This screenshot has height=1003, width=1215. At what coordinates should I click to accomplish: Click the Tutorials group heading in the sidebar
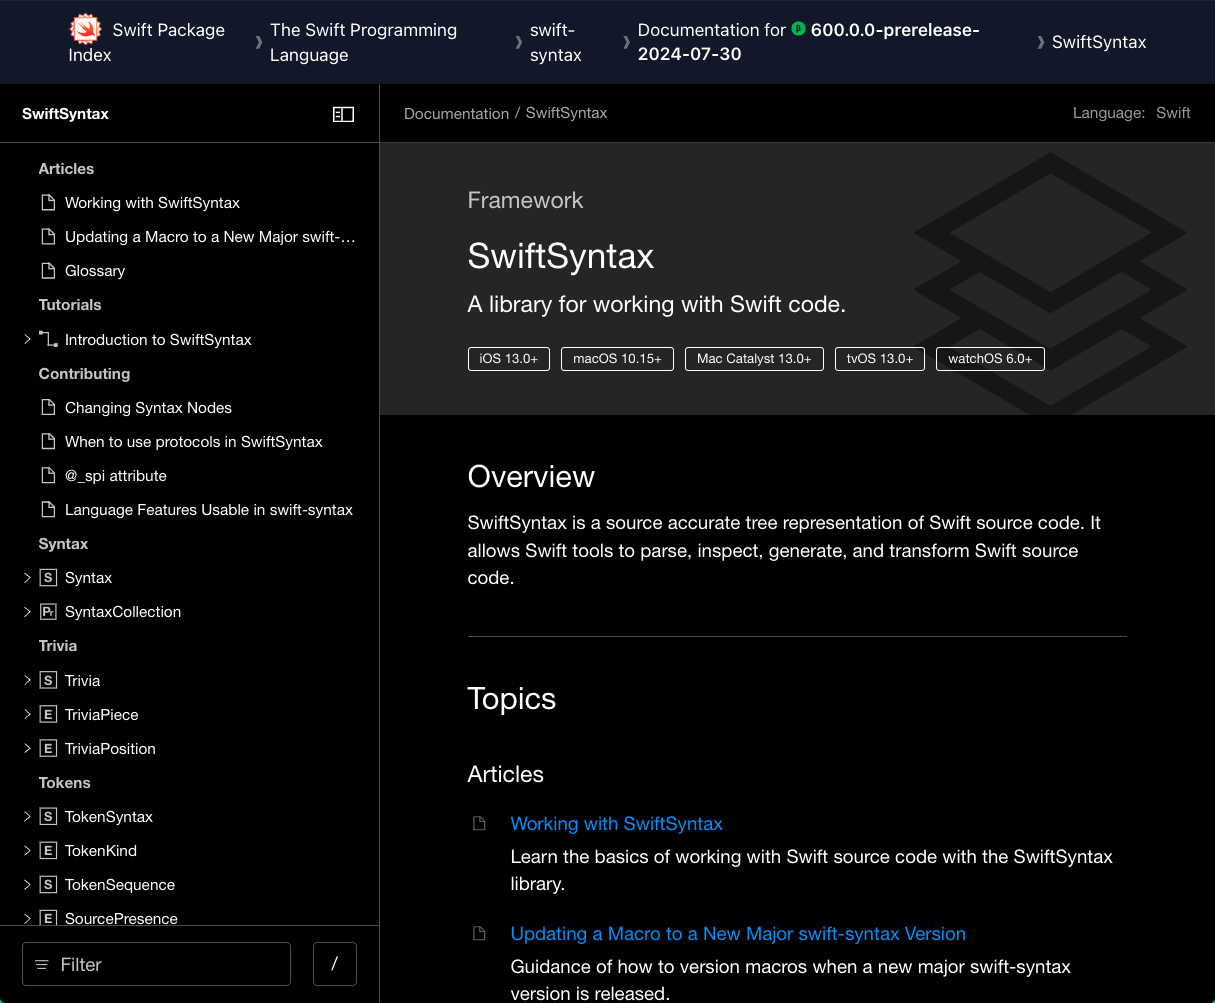70,305
